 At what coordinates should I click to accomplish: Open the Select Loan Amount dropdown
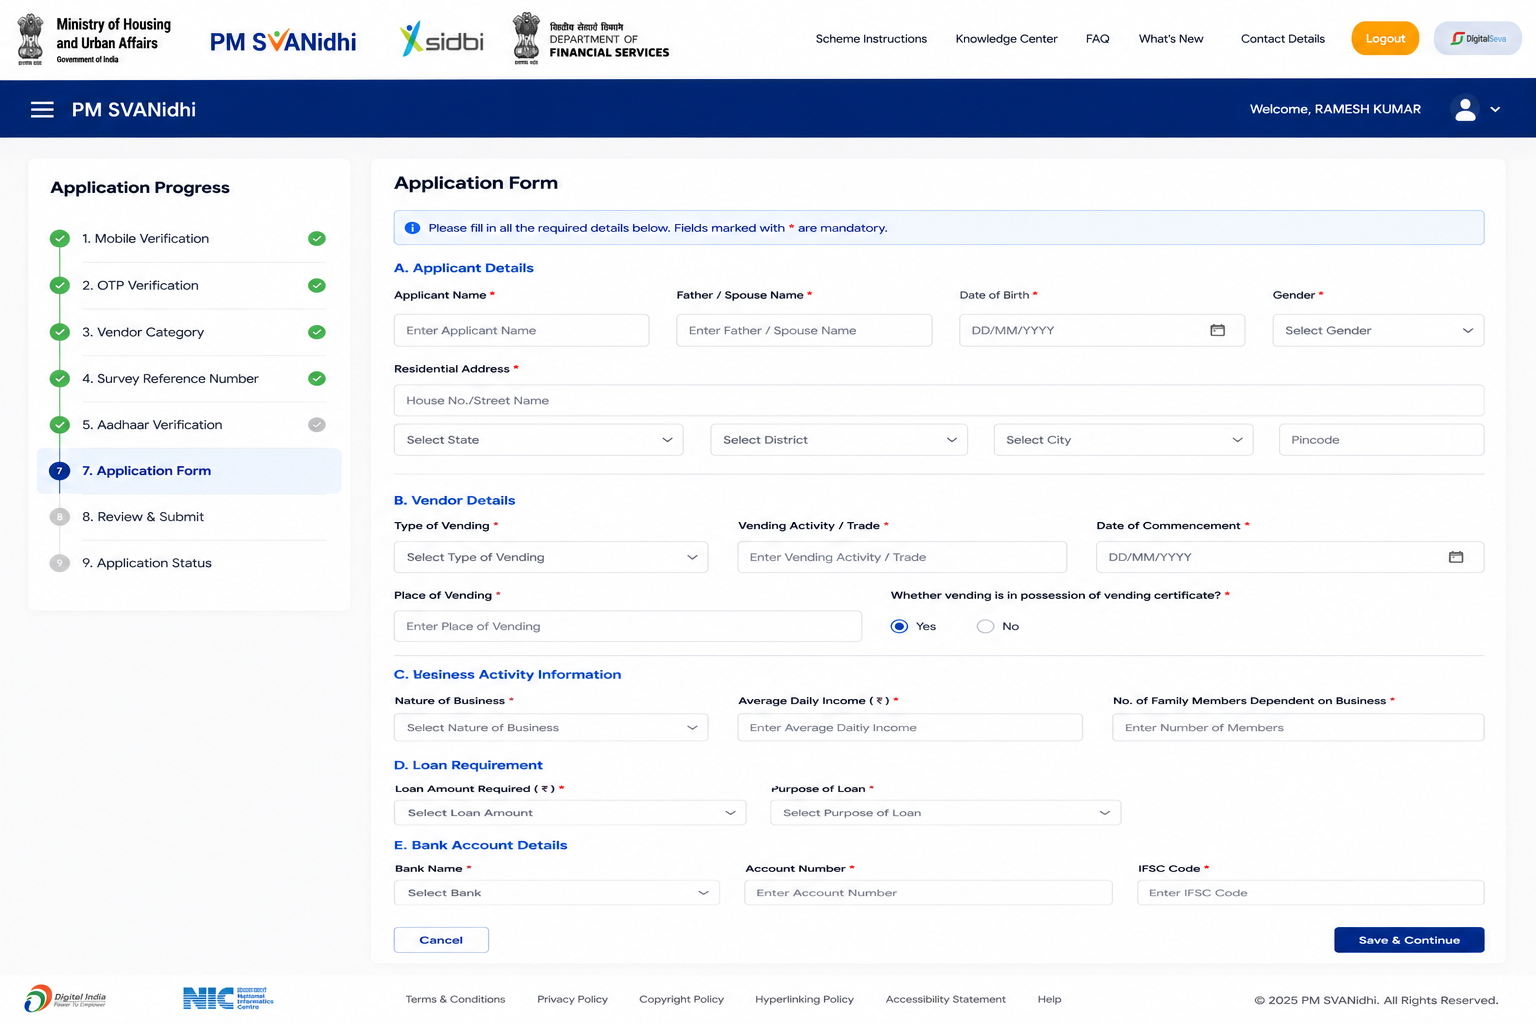pyautogui.click(x=570, y=813)
